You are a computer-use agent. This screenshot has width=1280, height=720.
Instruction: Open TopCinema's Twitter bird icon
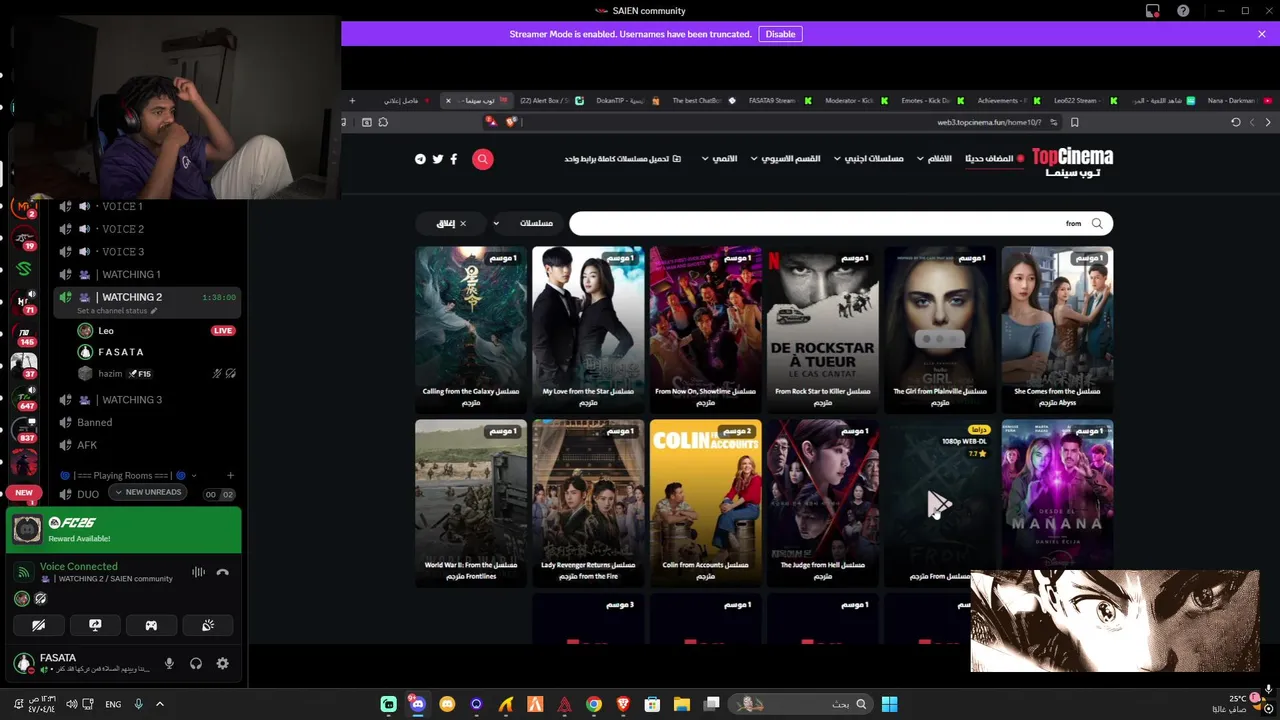coord(437,159)
